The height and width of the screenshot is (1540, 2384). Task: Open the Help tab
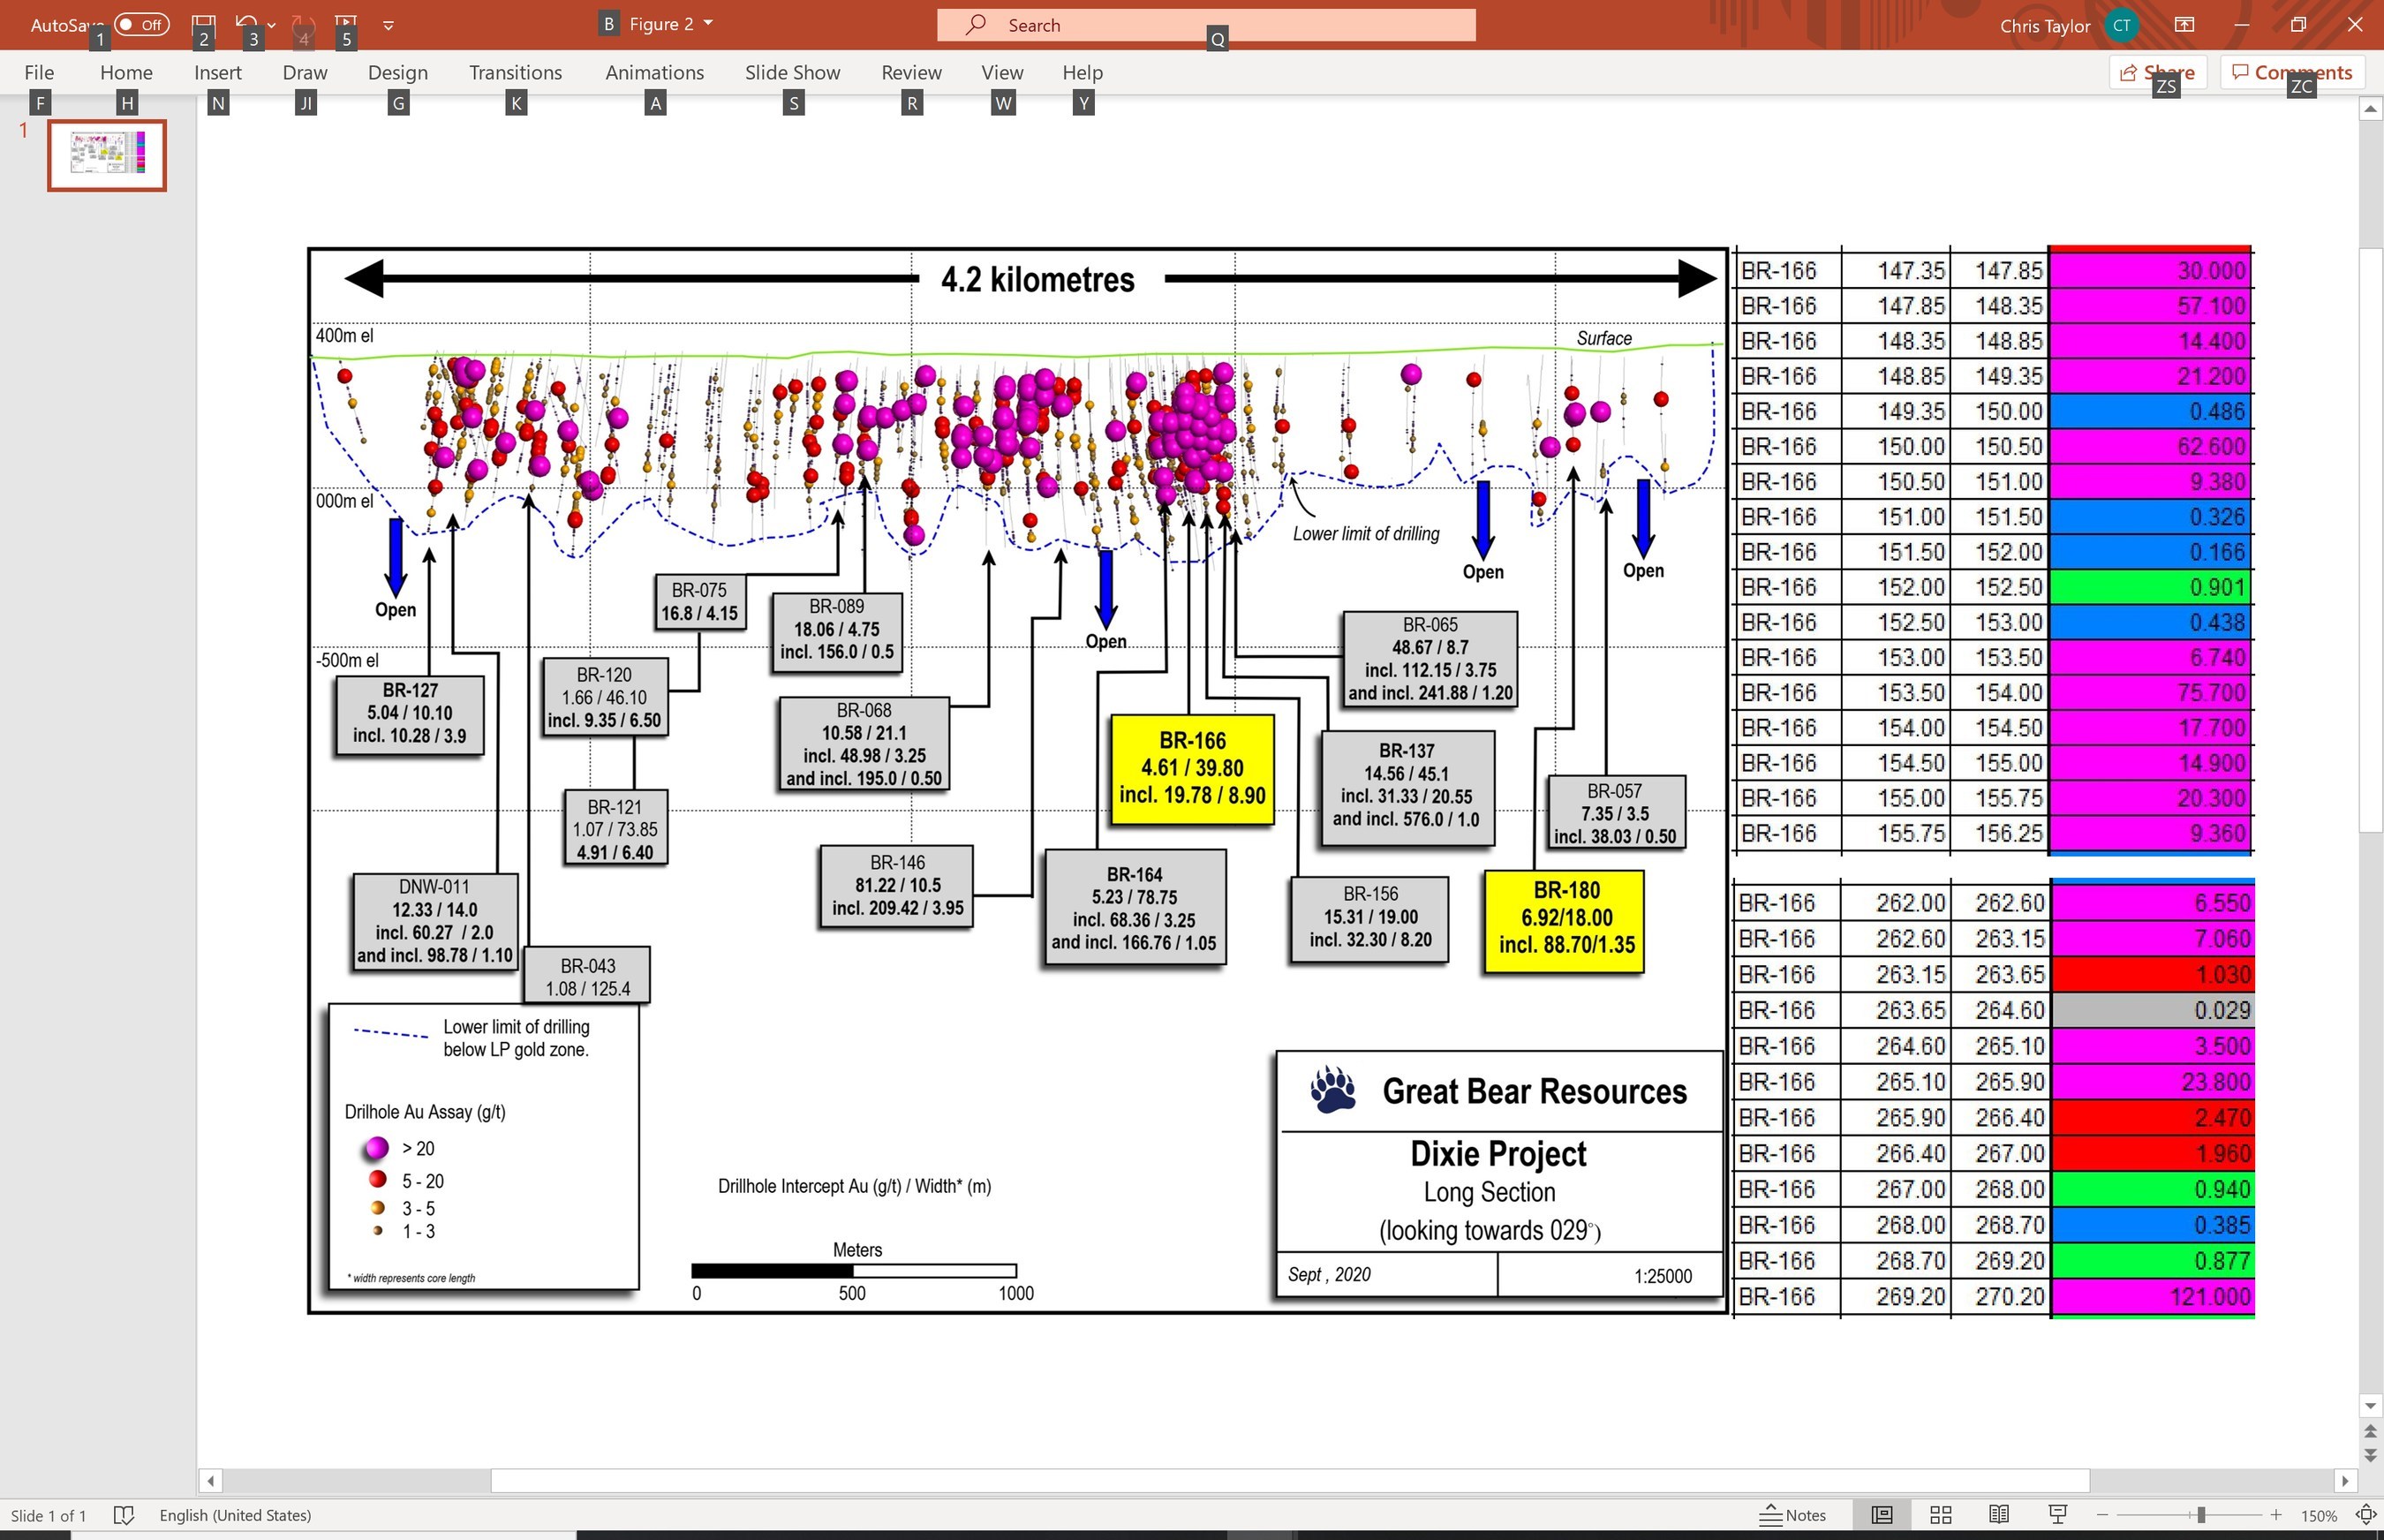tap(1082, 72)
